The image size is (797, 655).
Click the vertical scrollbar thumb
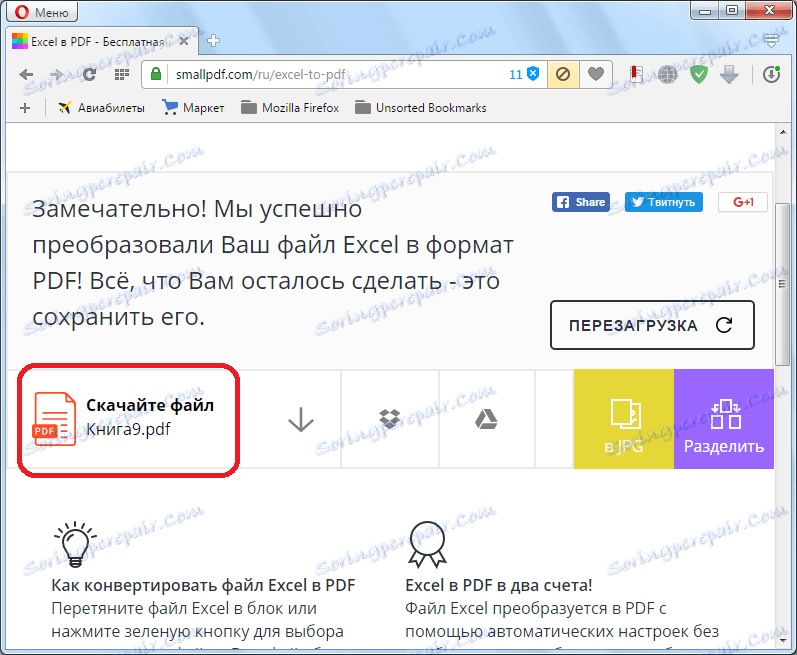click(x=783, y=284)
